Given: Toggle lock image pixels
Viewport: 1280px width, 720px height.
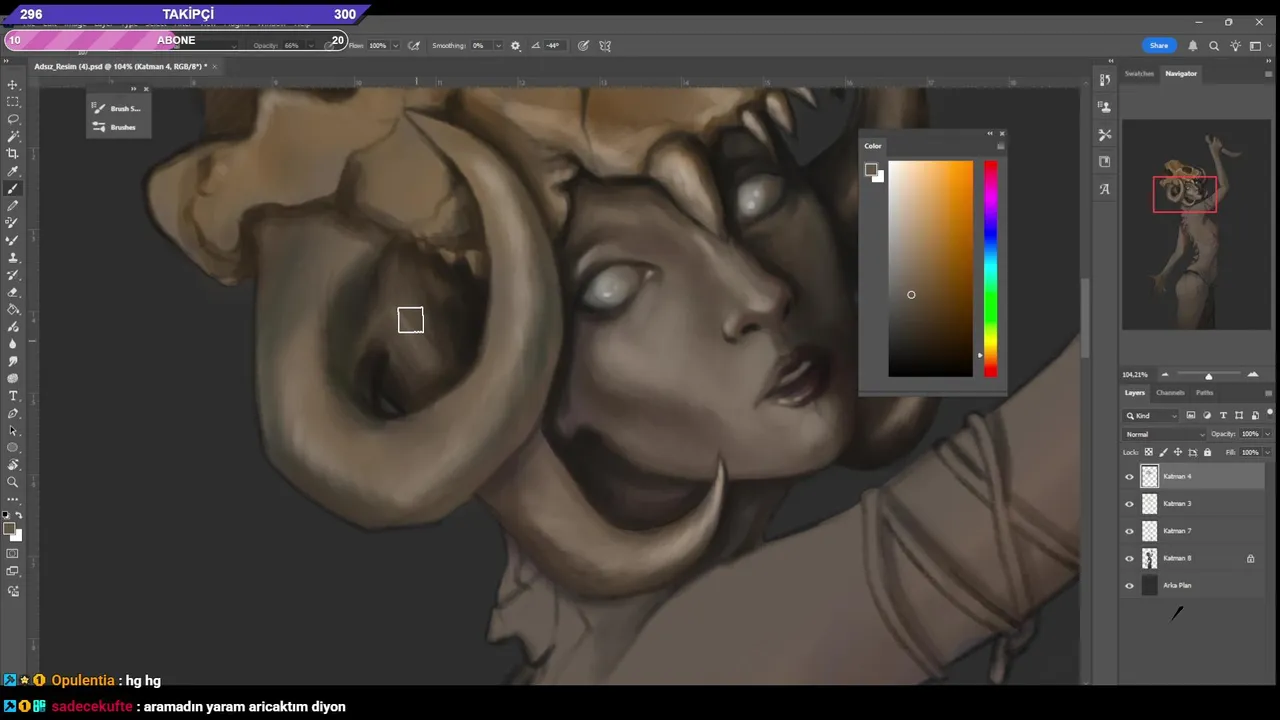Looking at the screenshot, I should point(1163,453).
